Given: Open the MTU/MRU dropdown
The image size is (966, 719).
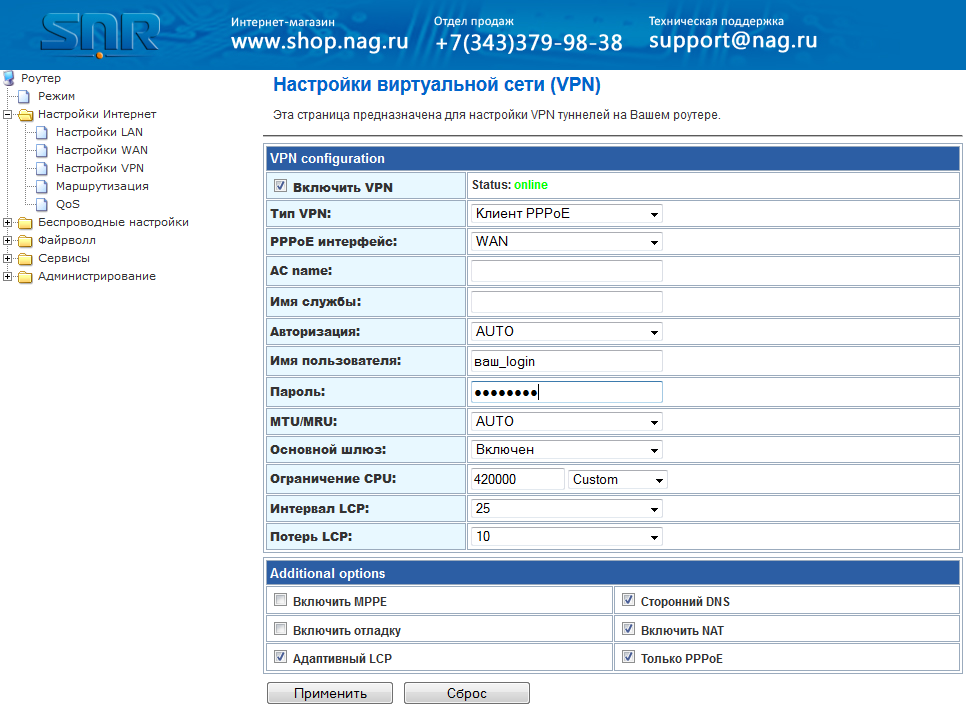Looking at the screenshot, I should pos(567,422).
